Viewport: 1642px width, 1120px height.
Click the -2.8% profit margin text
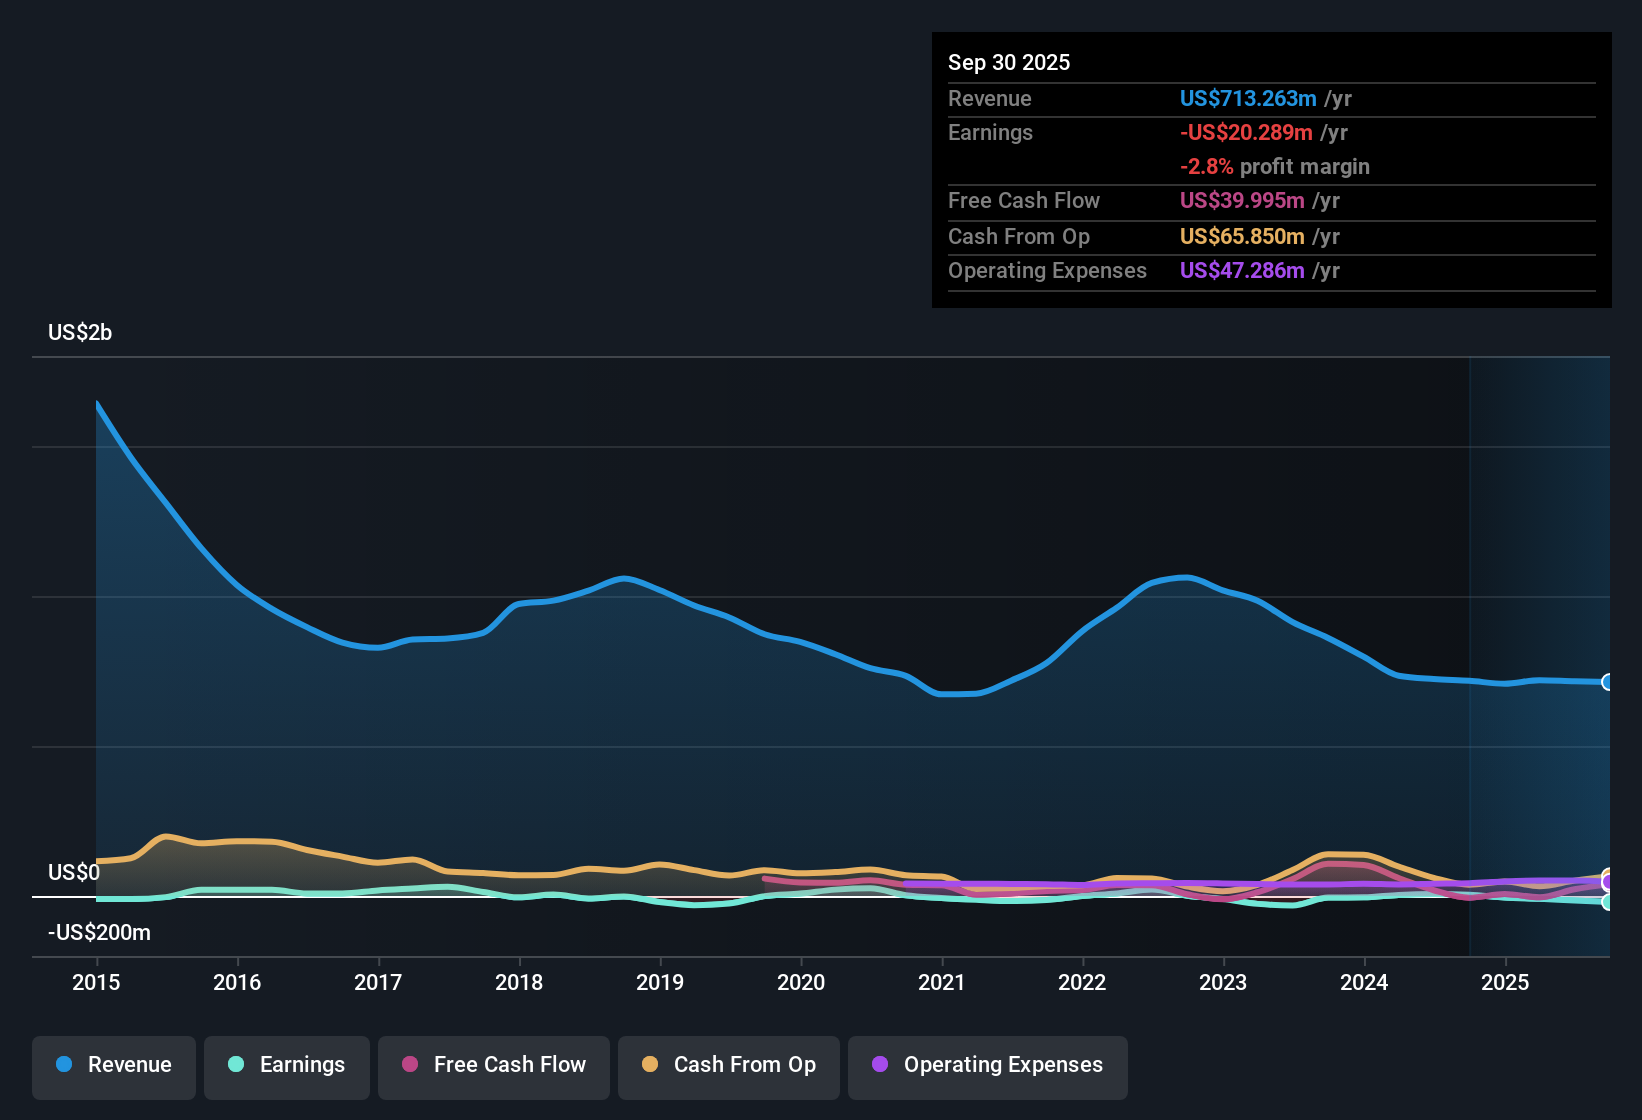click(x=1275, y=166)
